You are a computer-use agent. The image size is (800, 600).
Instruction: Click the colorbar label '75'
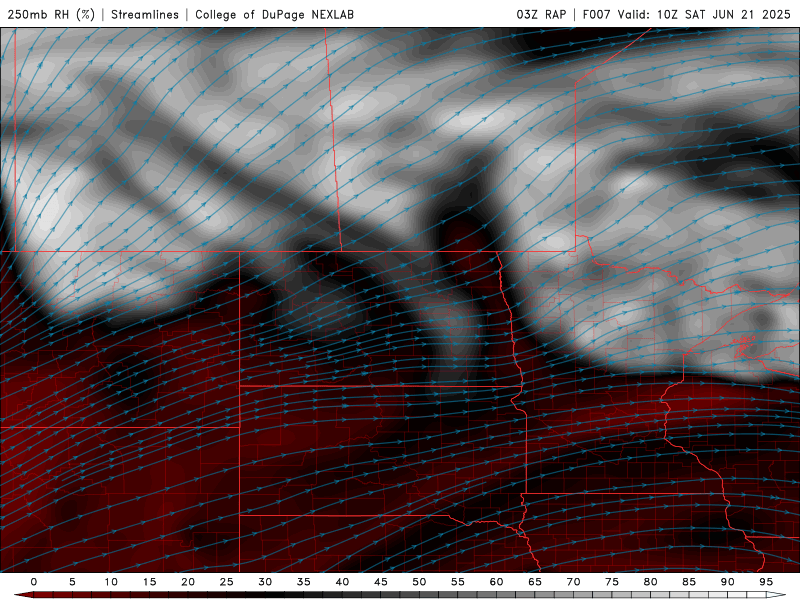[x=612, y=582]
